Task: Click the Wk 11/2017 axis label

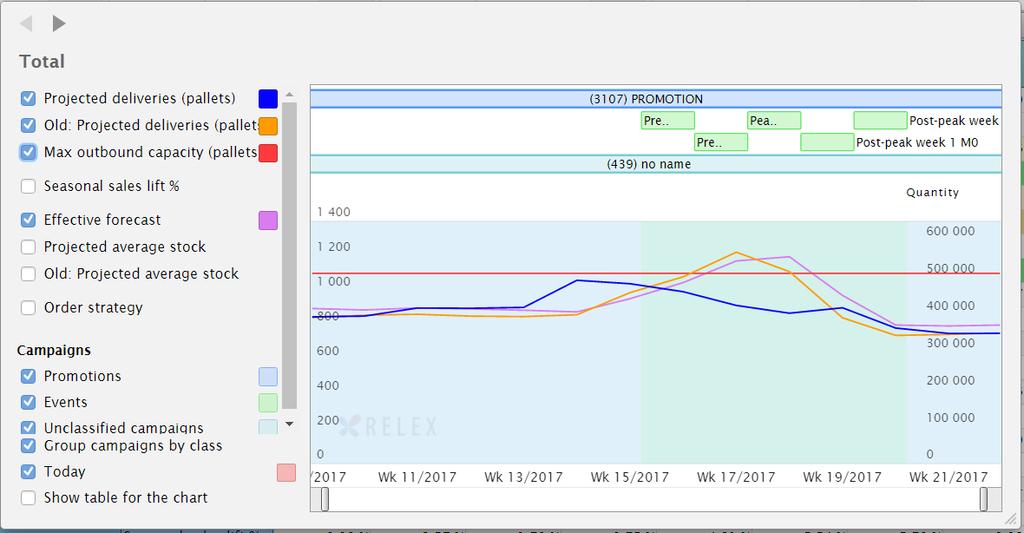Action: pyautogui.click(x=417, y=477)
